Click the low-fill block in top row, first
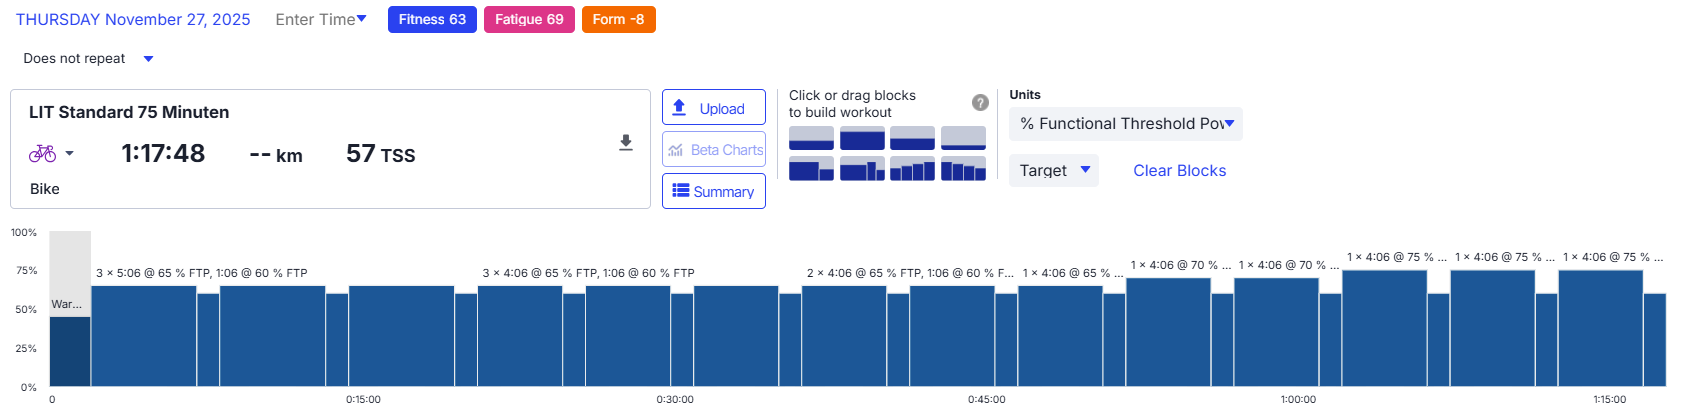 pyautogui.click(x=811, y=138)
